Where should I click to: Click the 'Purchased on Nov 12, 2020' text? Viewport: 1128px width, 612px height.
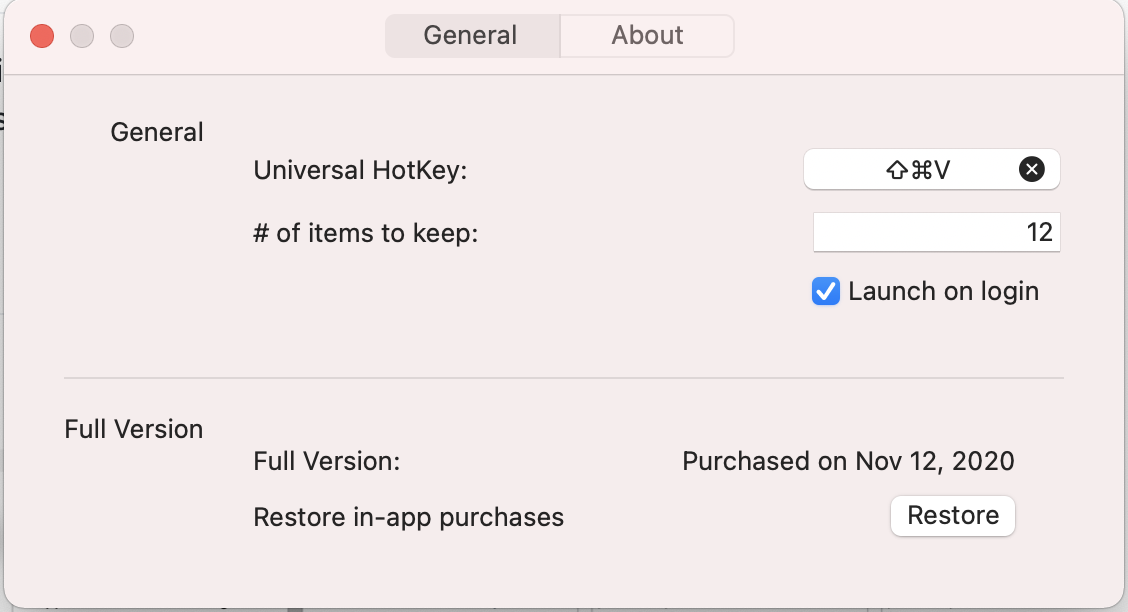click(x=848, y=461)
